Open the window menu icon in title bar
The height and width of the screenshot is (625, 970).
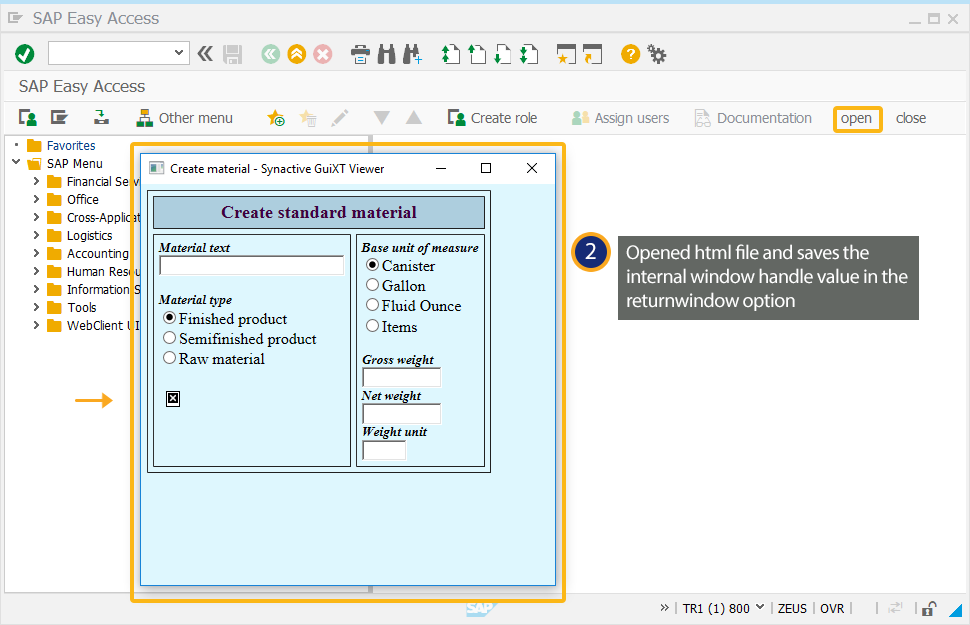[x=15, y=19]
